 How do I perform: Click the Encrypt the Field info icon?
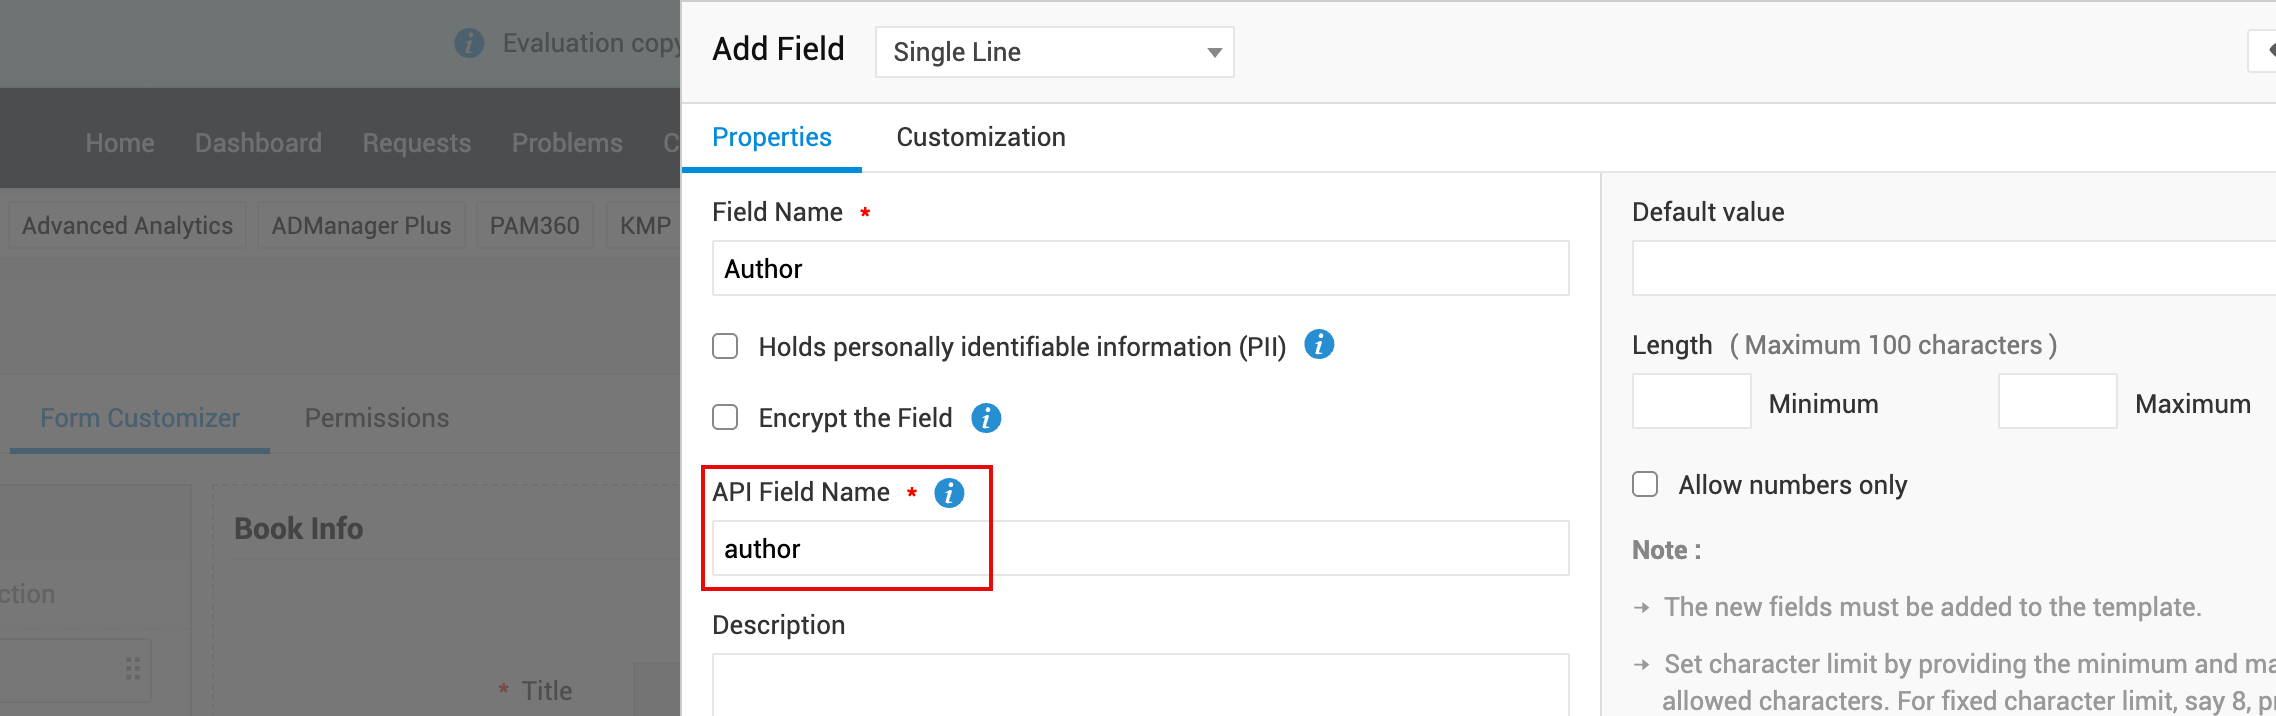click(x=986, y=418)
